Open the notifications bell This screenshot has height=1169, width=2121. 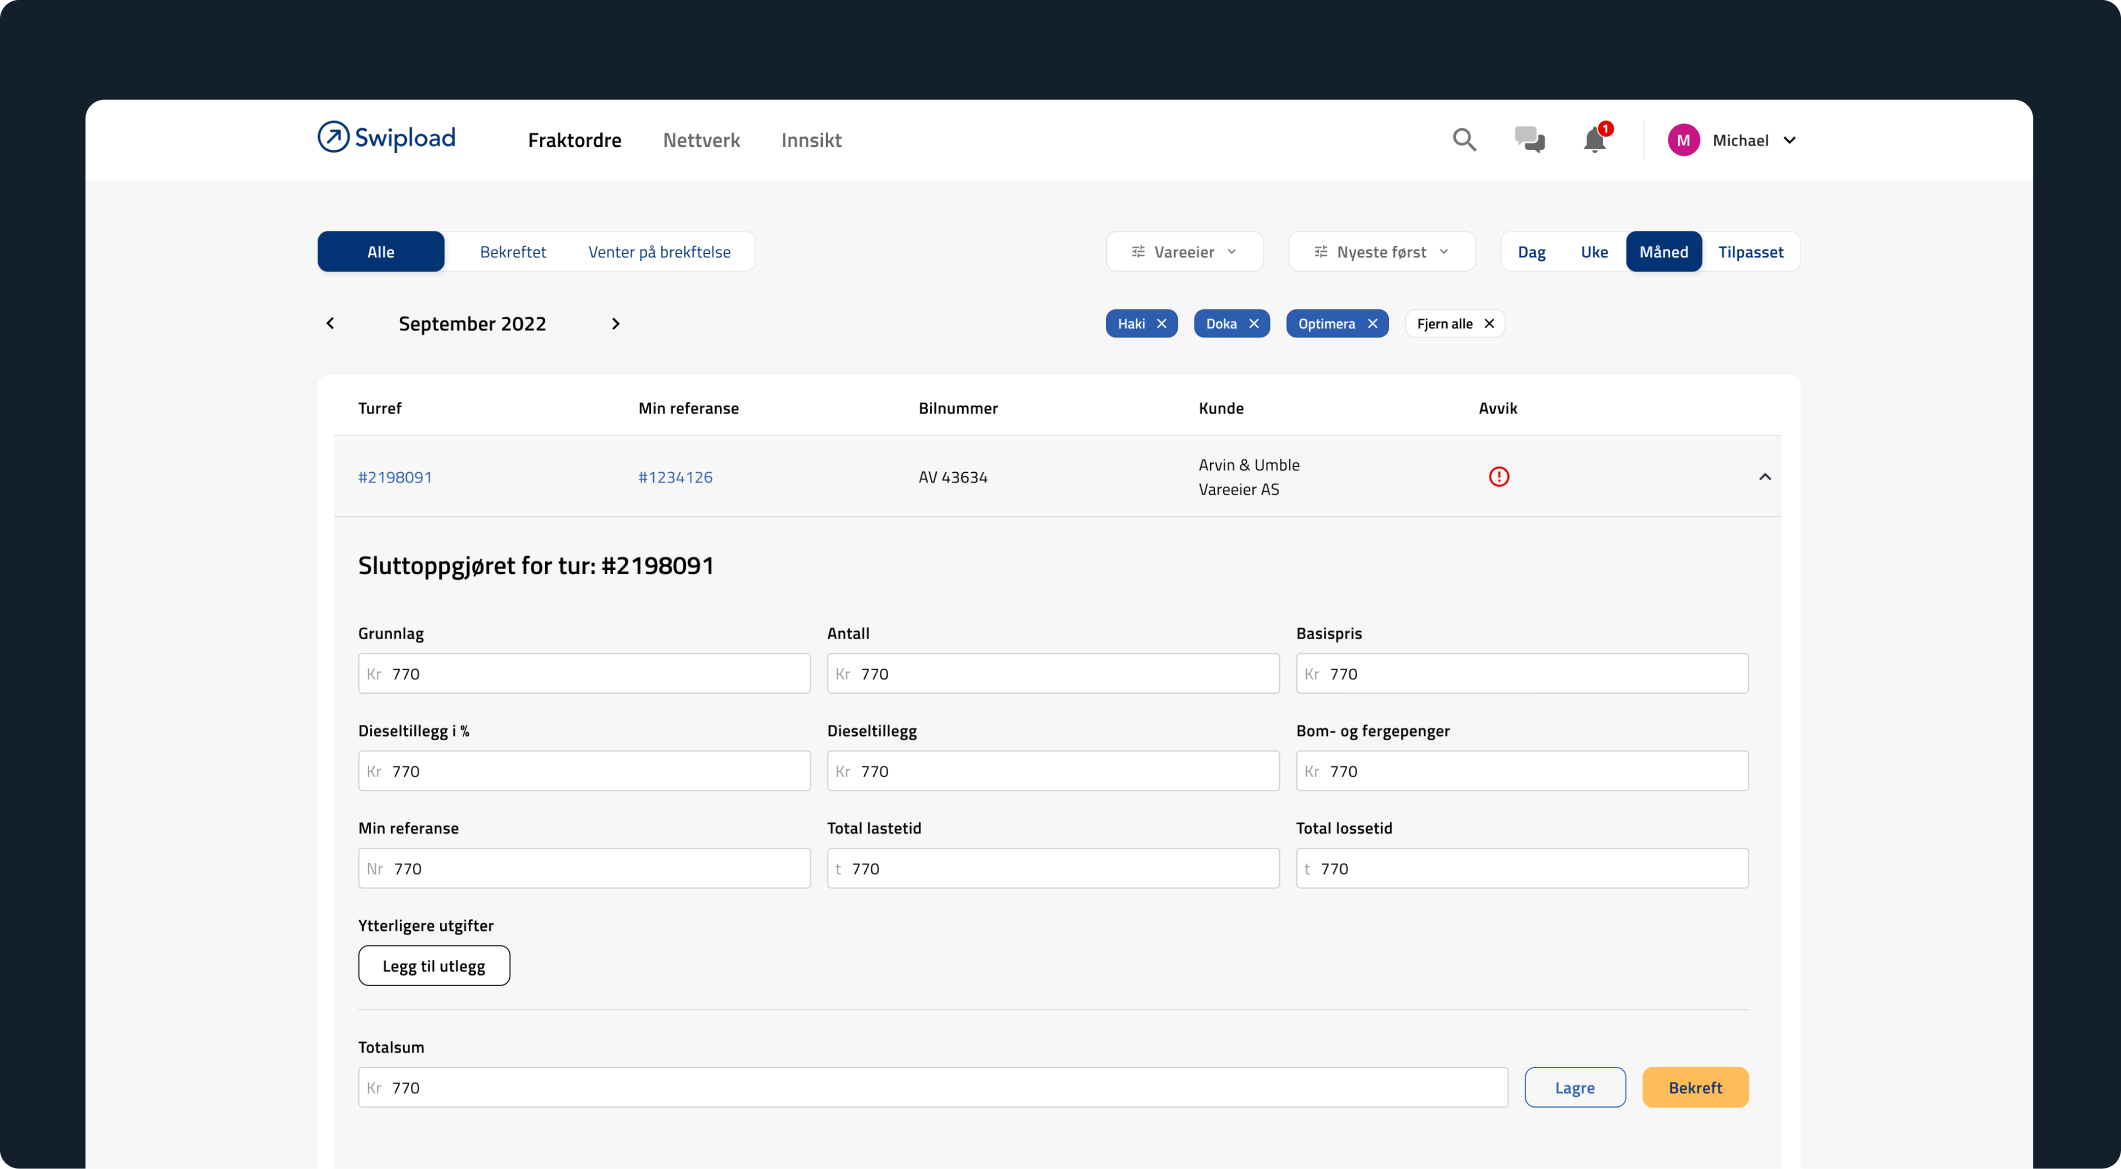coord(1595,140)
